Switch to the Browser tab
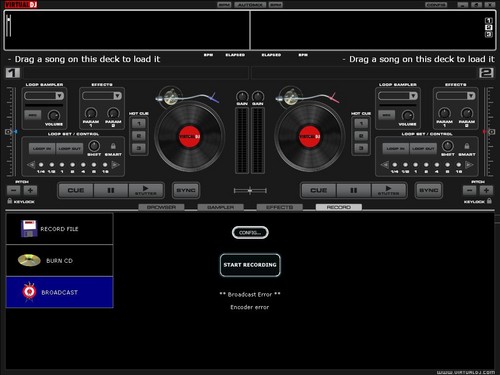Screen dimensions: 500x375 coord(161,207)
